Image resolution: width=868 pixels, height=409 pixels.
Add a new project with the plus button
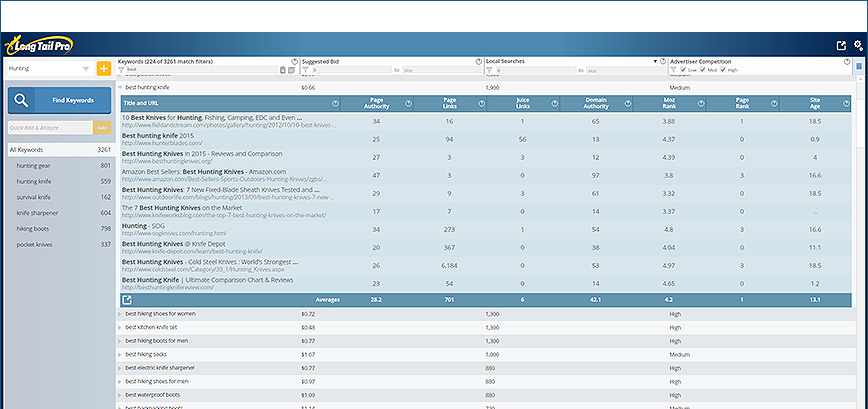(104, 69)
